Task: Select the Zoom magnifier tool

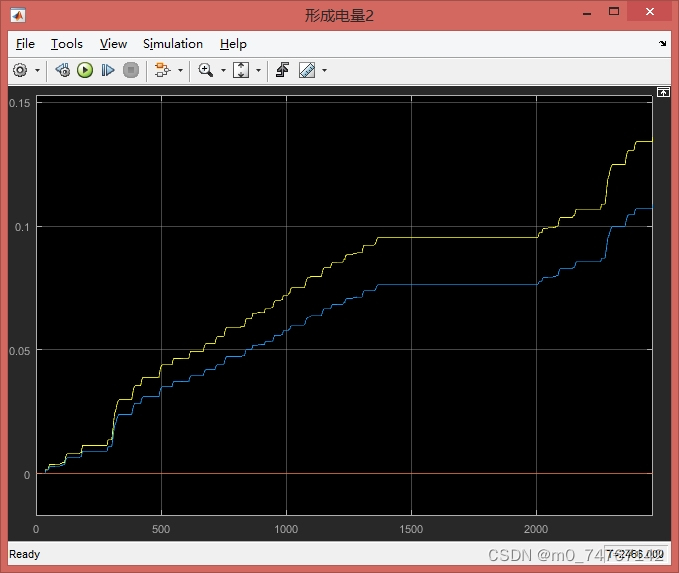Action: click(205, 70)
